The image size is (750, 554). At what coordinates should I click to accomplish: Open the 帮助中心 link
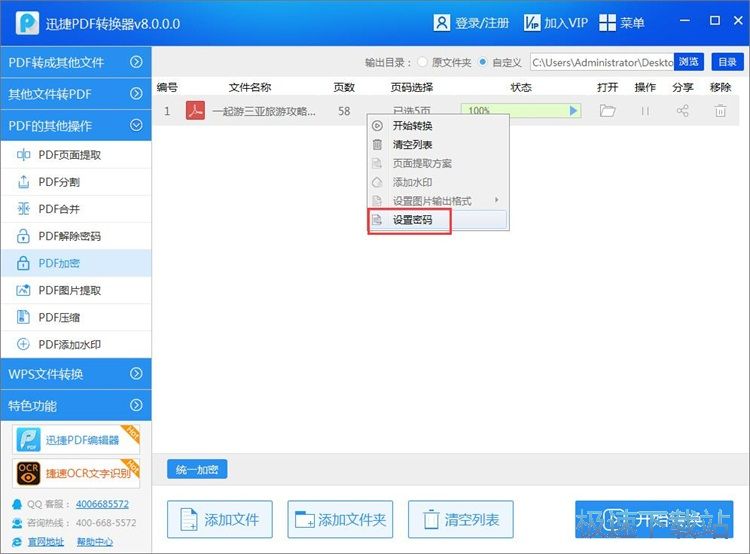tap(95, 542)
